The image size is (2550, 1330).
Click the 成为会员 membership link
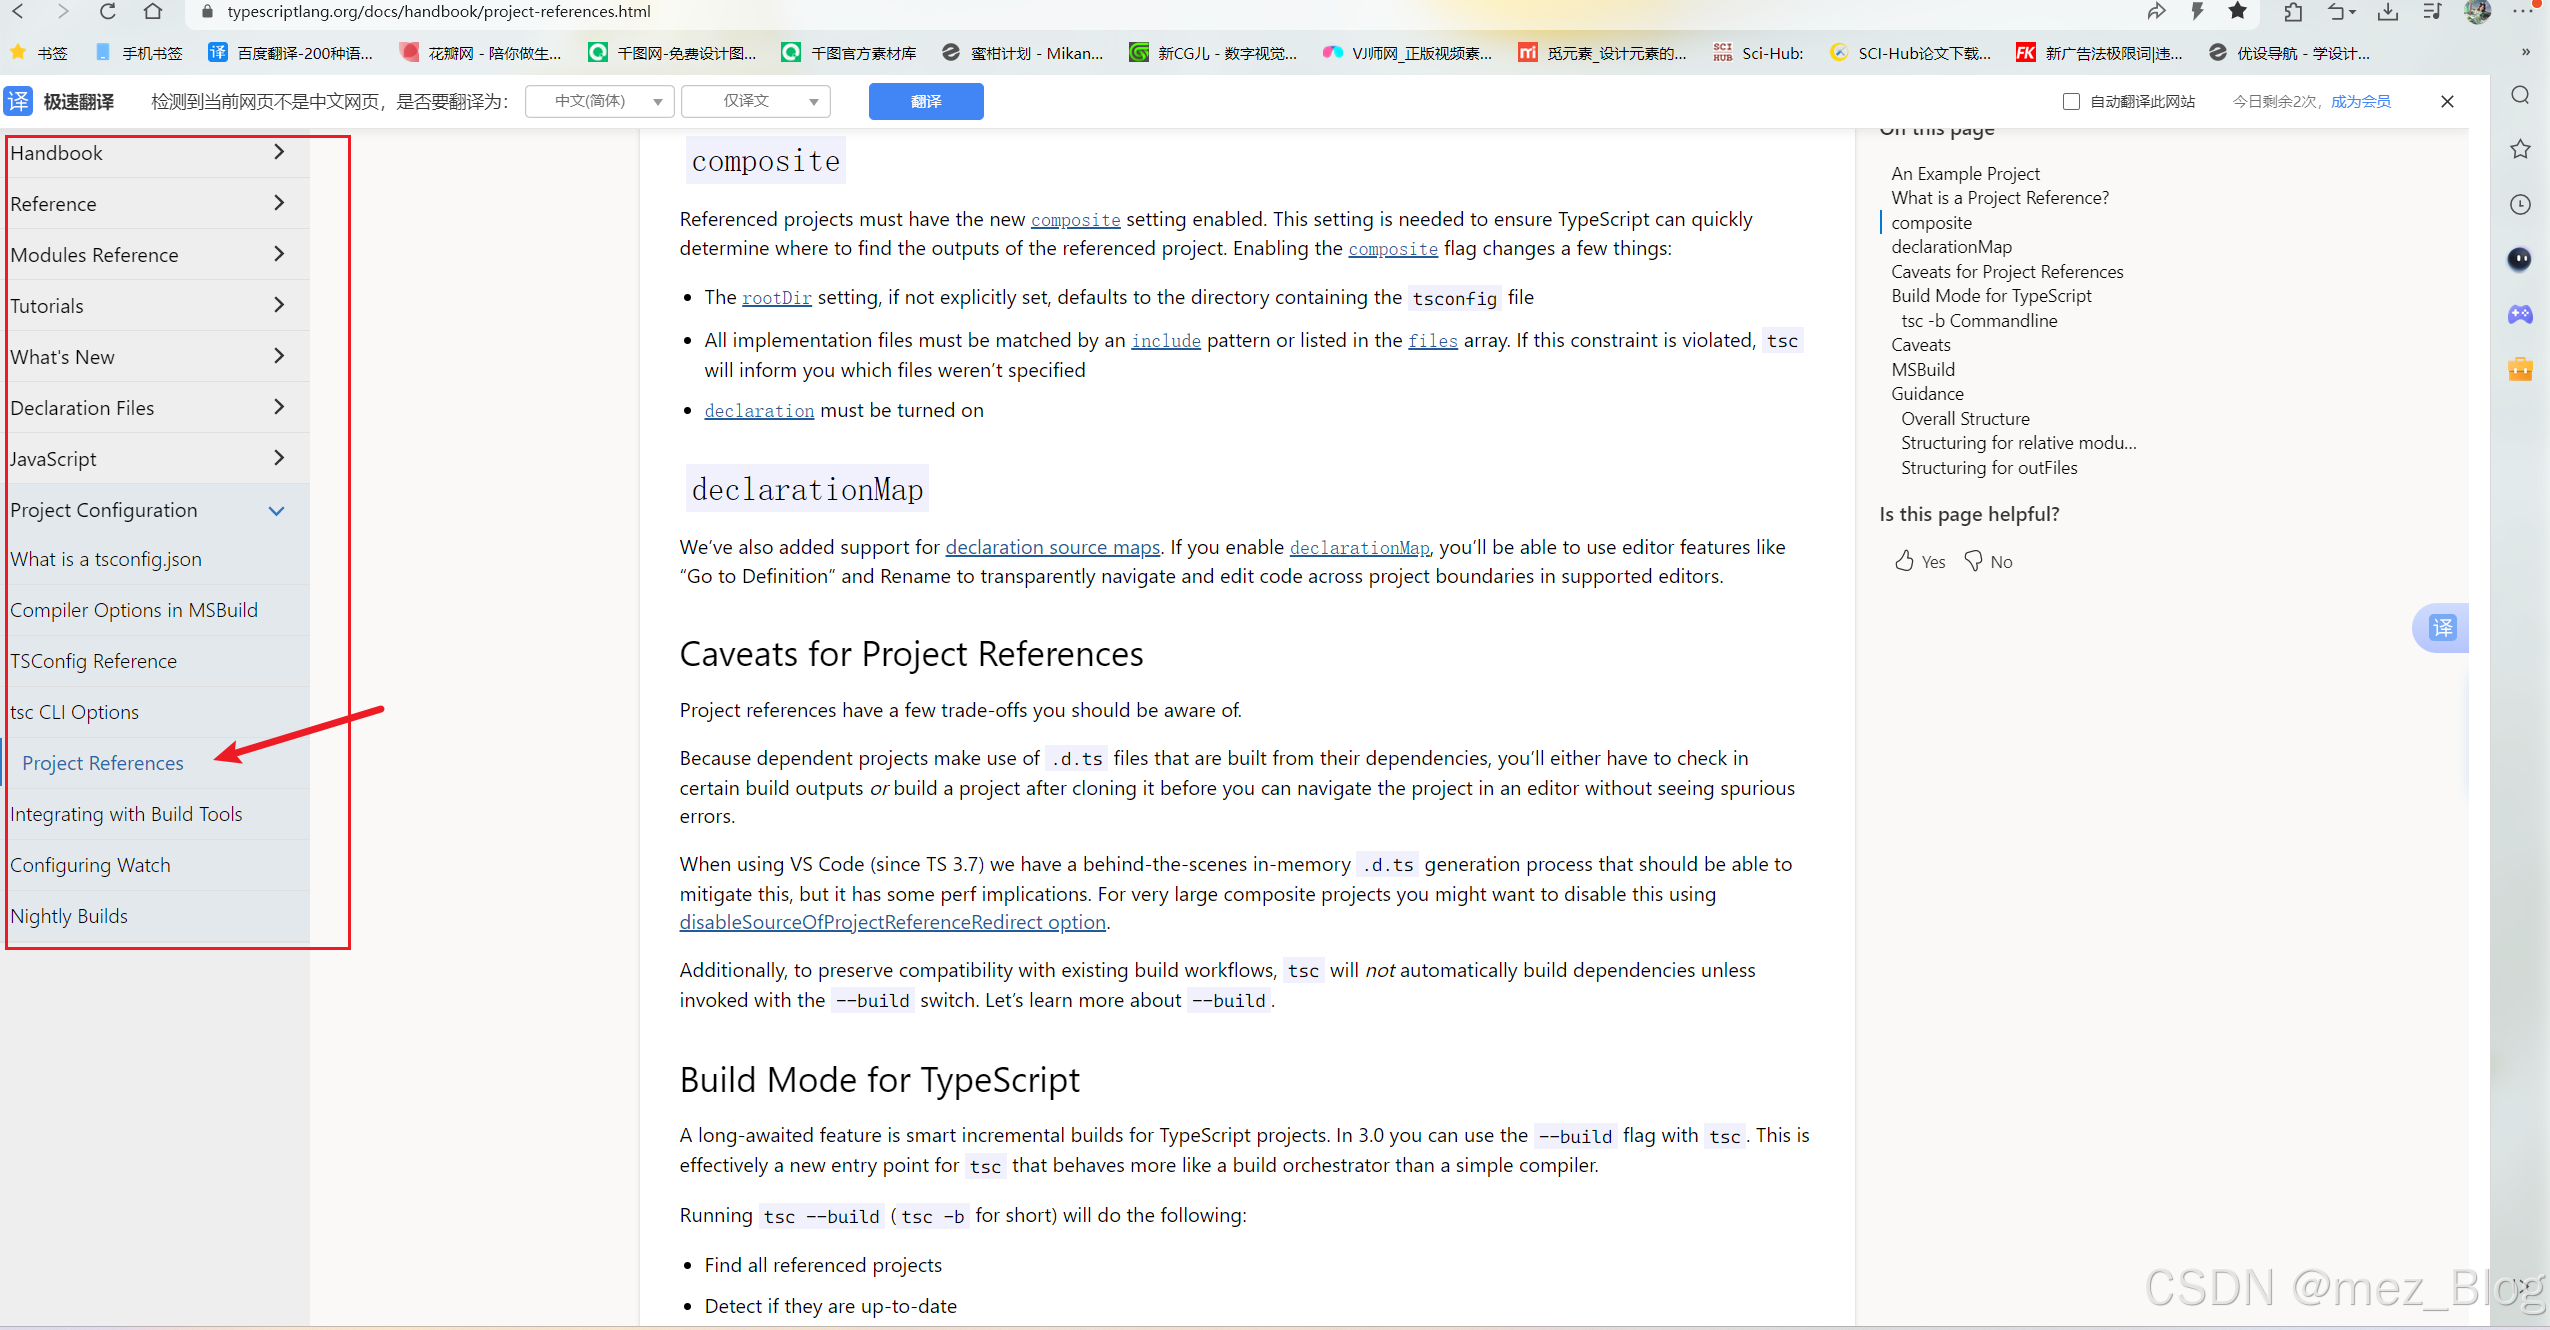click(x=2360, y=101)
